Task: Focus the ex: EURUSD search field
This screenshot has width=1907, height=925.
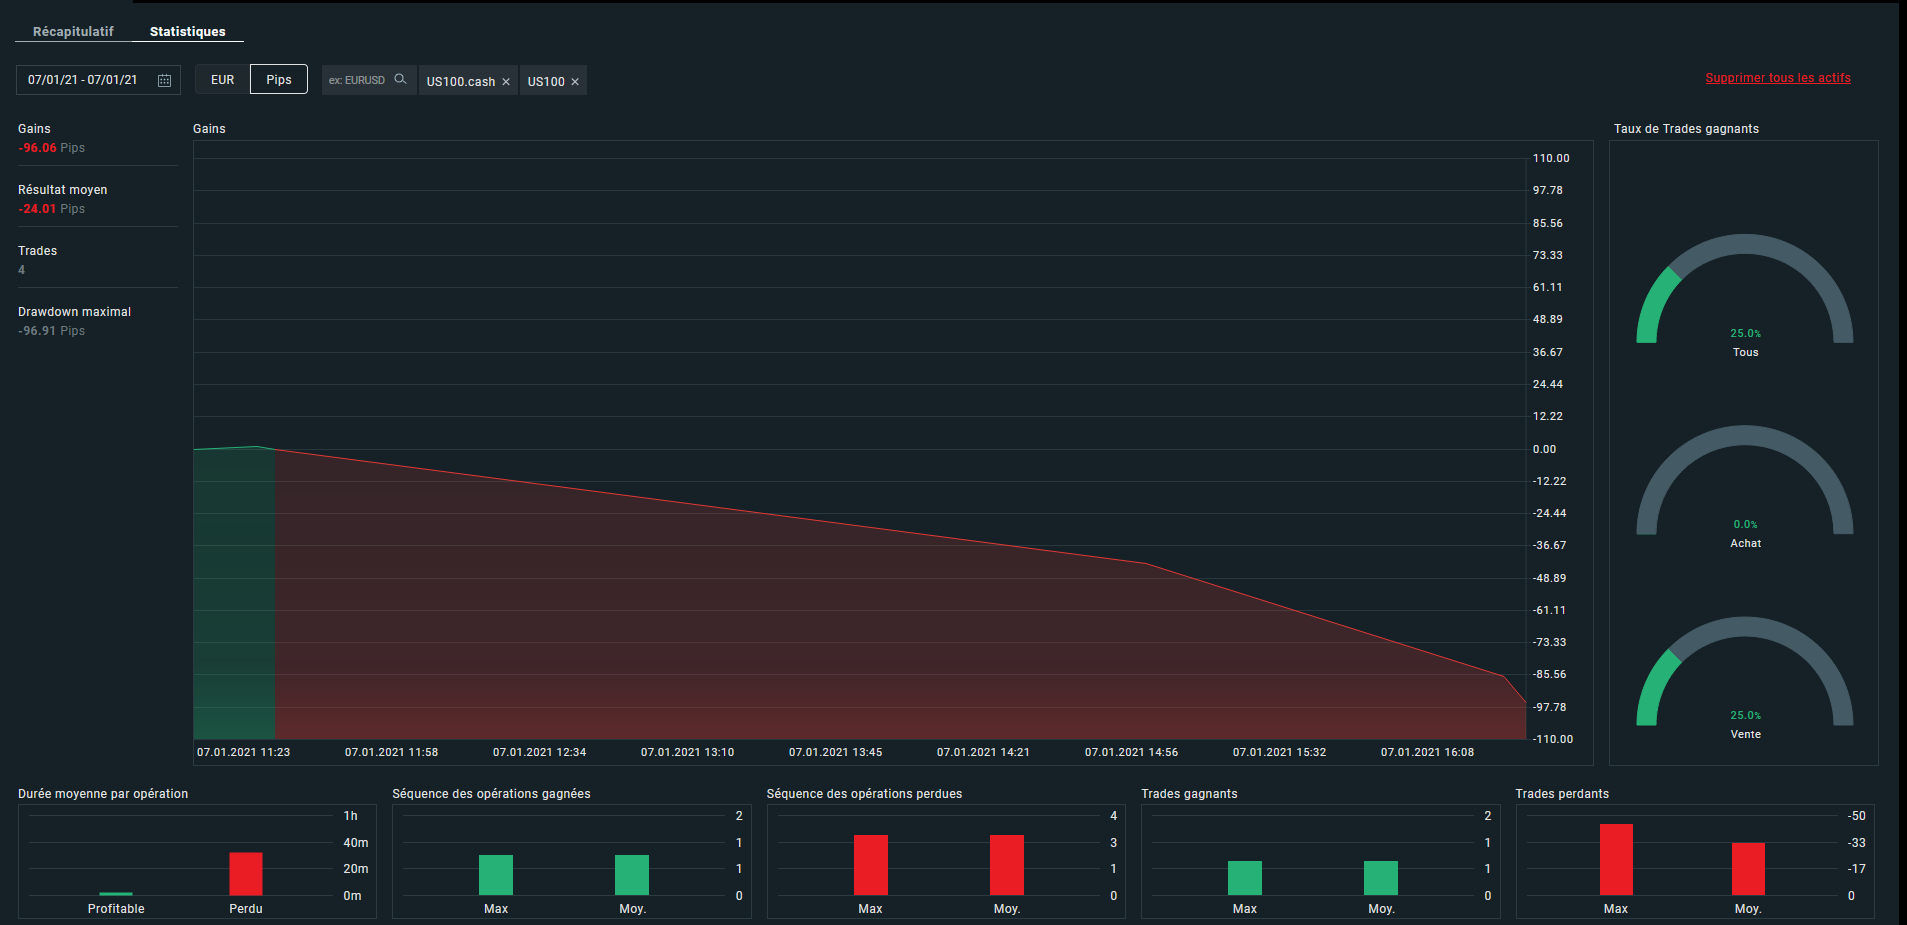Action: [358, 80]
